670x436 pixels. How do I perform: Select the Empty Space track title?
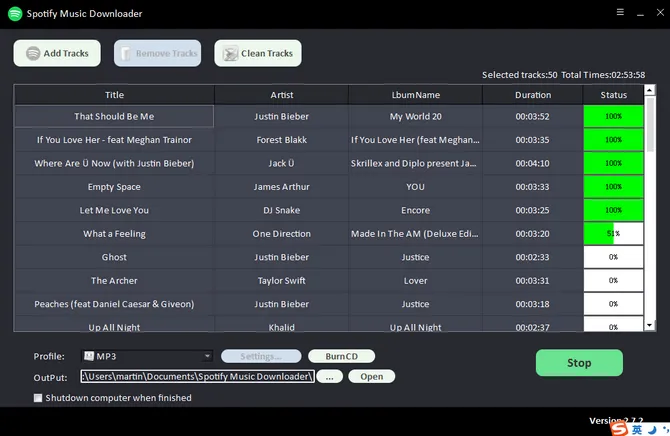tap(114, 187)
